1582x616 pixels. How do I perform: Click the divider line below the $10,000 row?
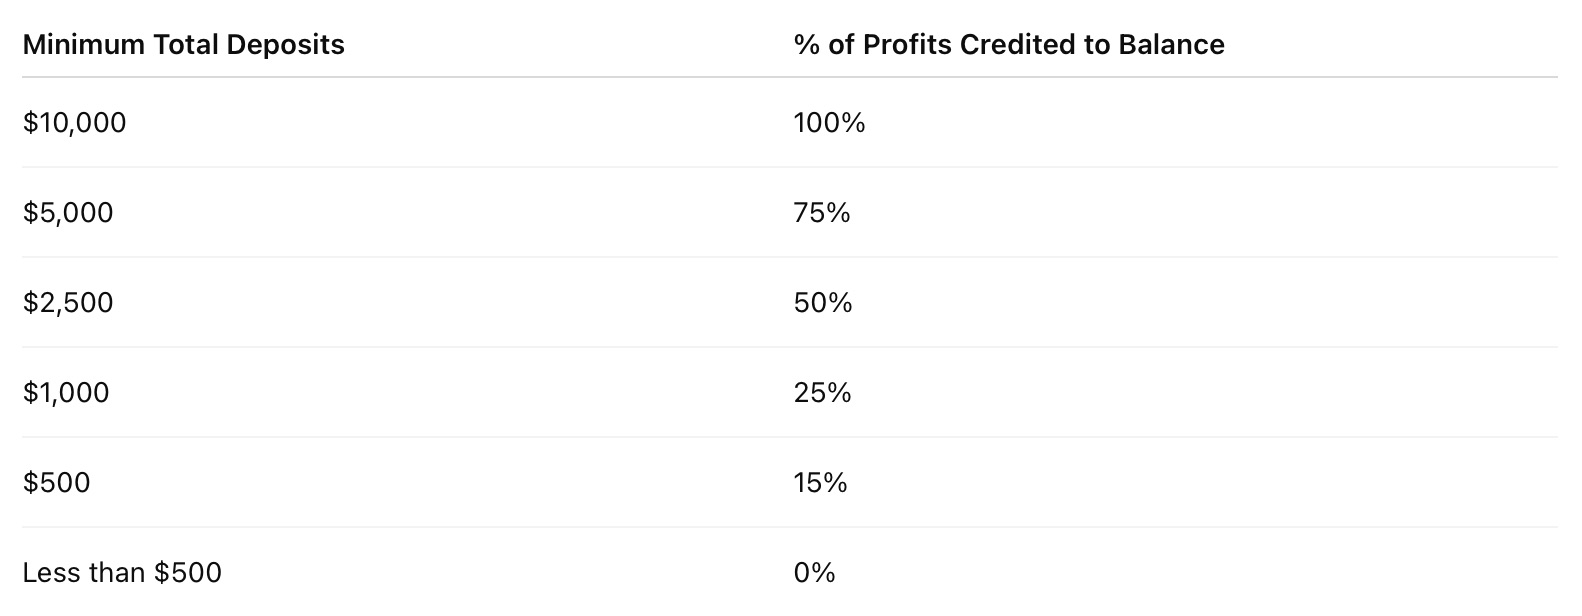[790, 167]
